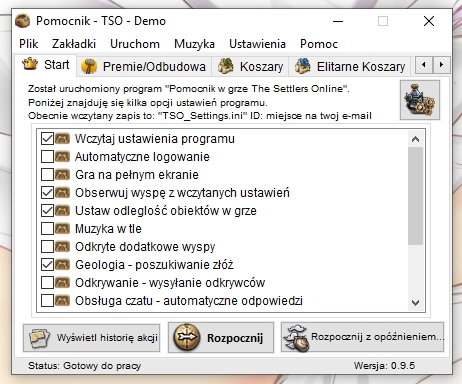
Task: Click icon beside Ustaw odległość obiektów w grze
Action: 62,210
